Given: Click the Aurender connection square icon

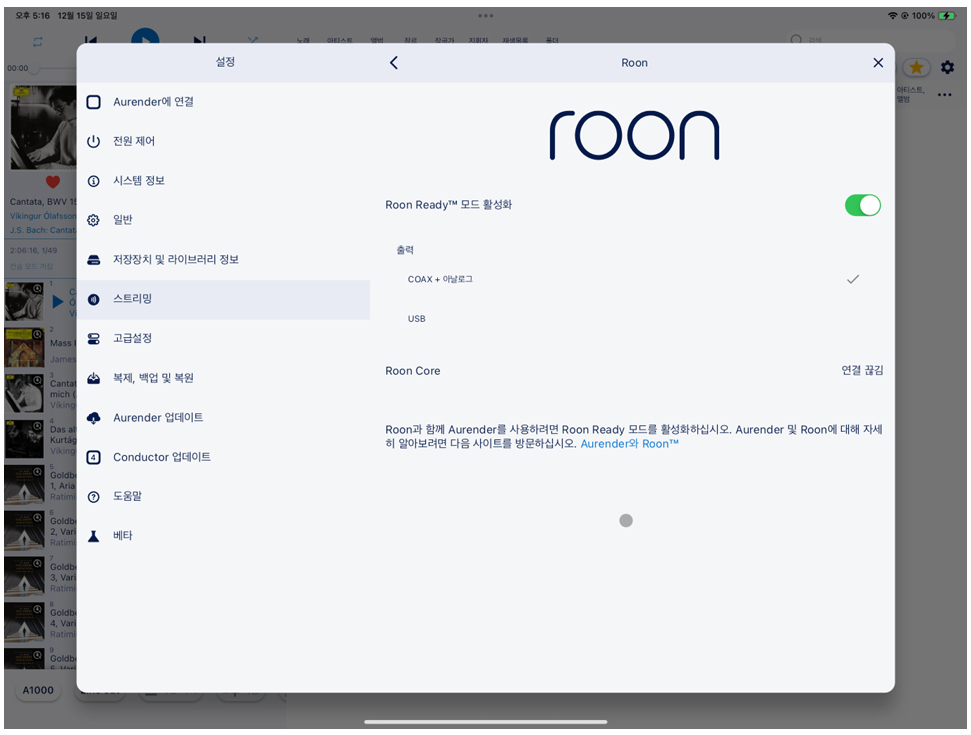Looking at the screenshot, I should pos(94,102).
